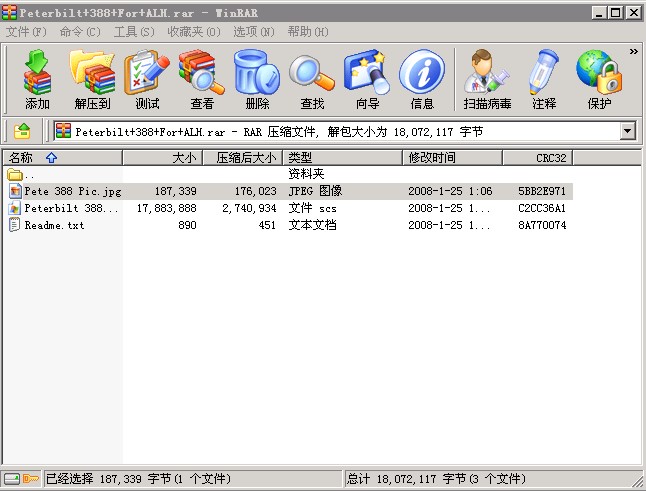Click the Extract To (解压到) icon

click(x=92, y=79)
